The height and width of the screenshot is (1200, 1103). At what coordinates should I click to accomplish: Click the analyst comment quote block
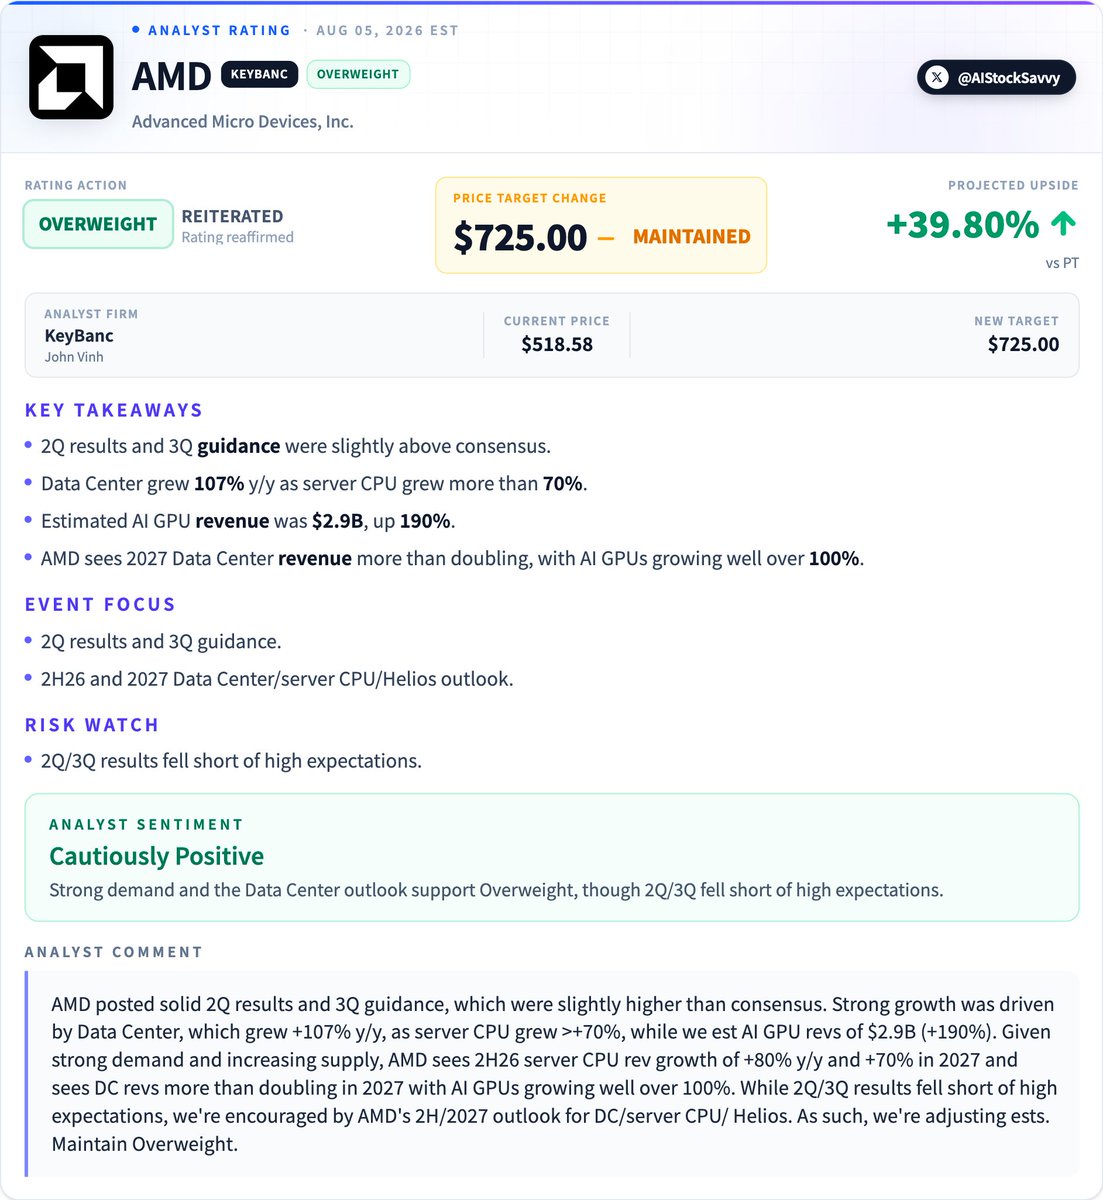click(552, 1074)
